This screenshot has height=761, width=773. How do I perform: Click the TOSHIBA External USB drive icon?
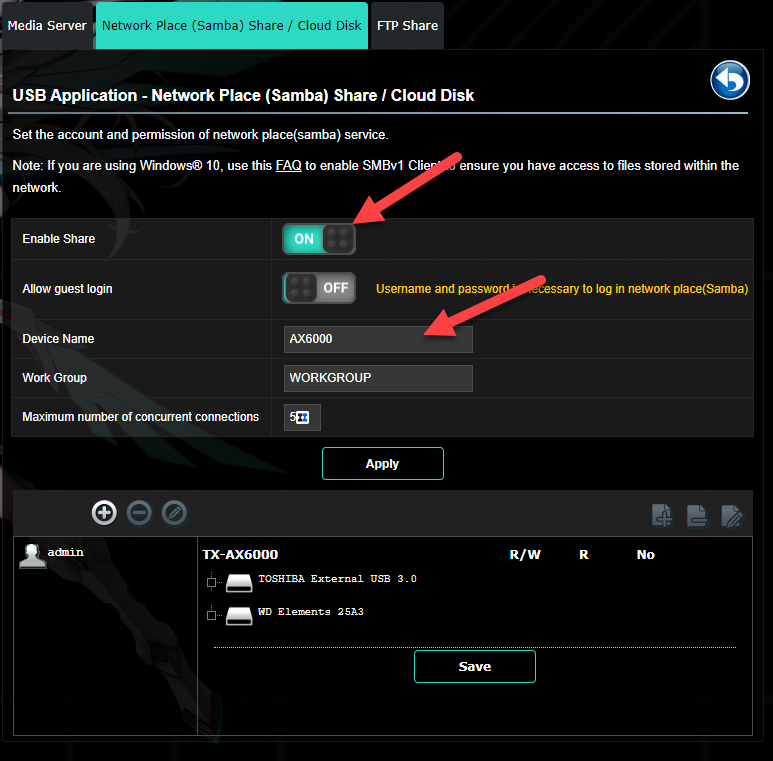coord(240,582)
